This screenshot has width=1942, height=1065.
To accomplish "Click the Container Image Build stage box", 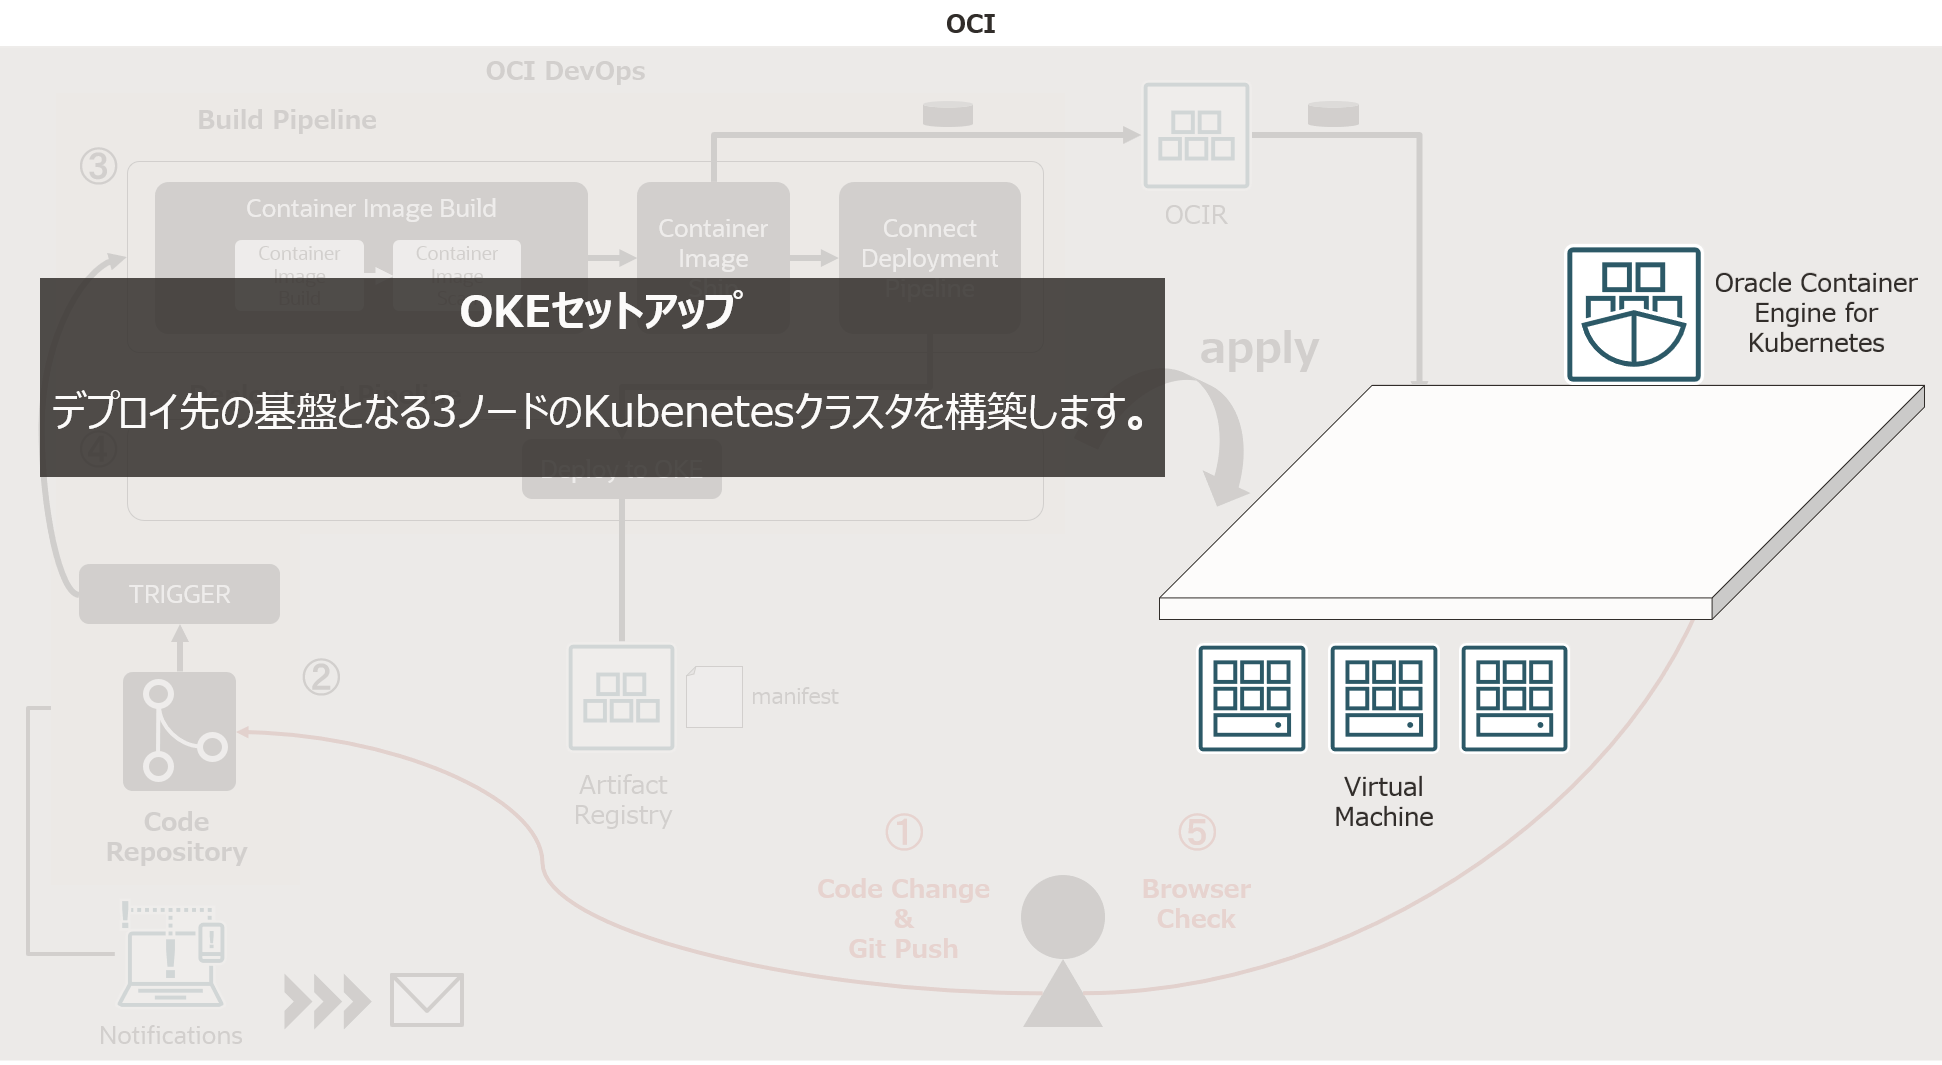I will (x=371, y=210).
